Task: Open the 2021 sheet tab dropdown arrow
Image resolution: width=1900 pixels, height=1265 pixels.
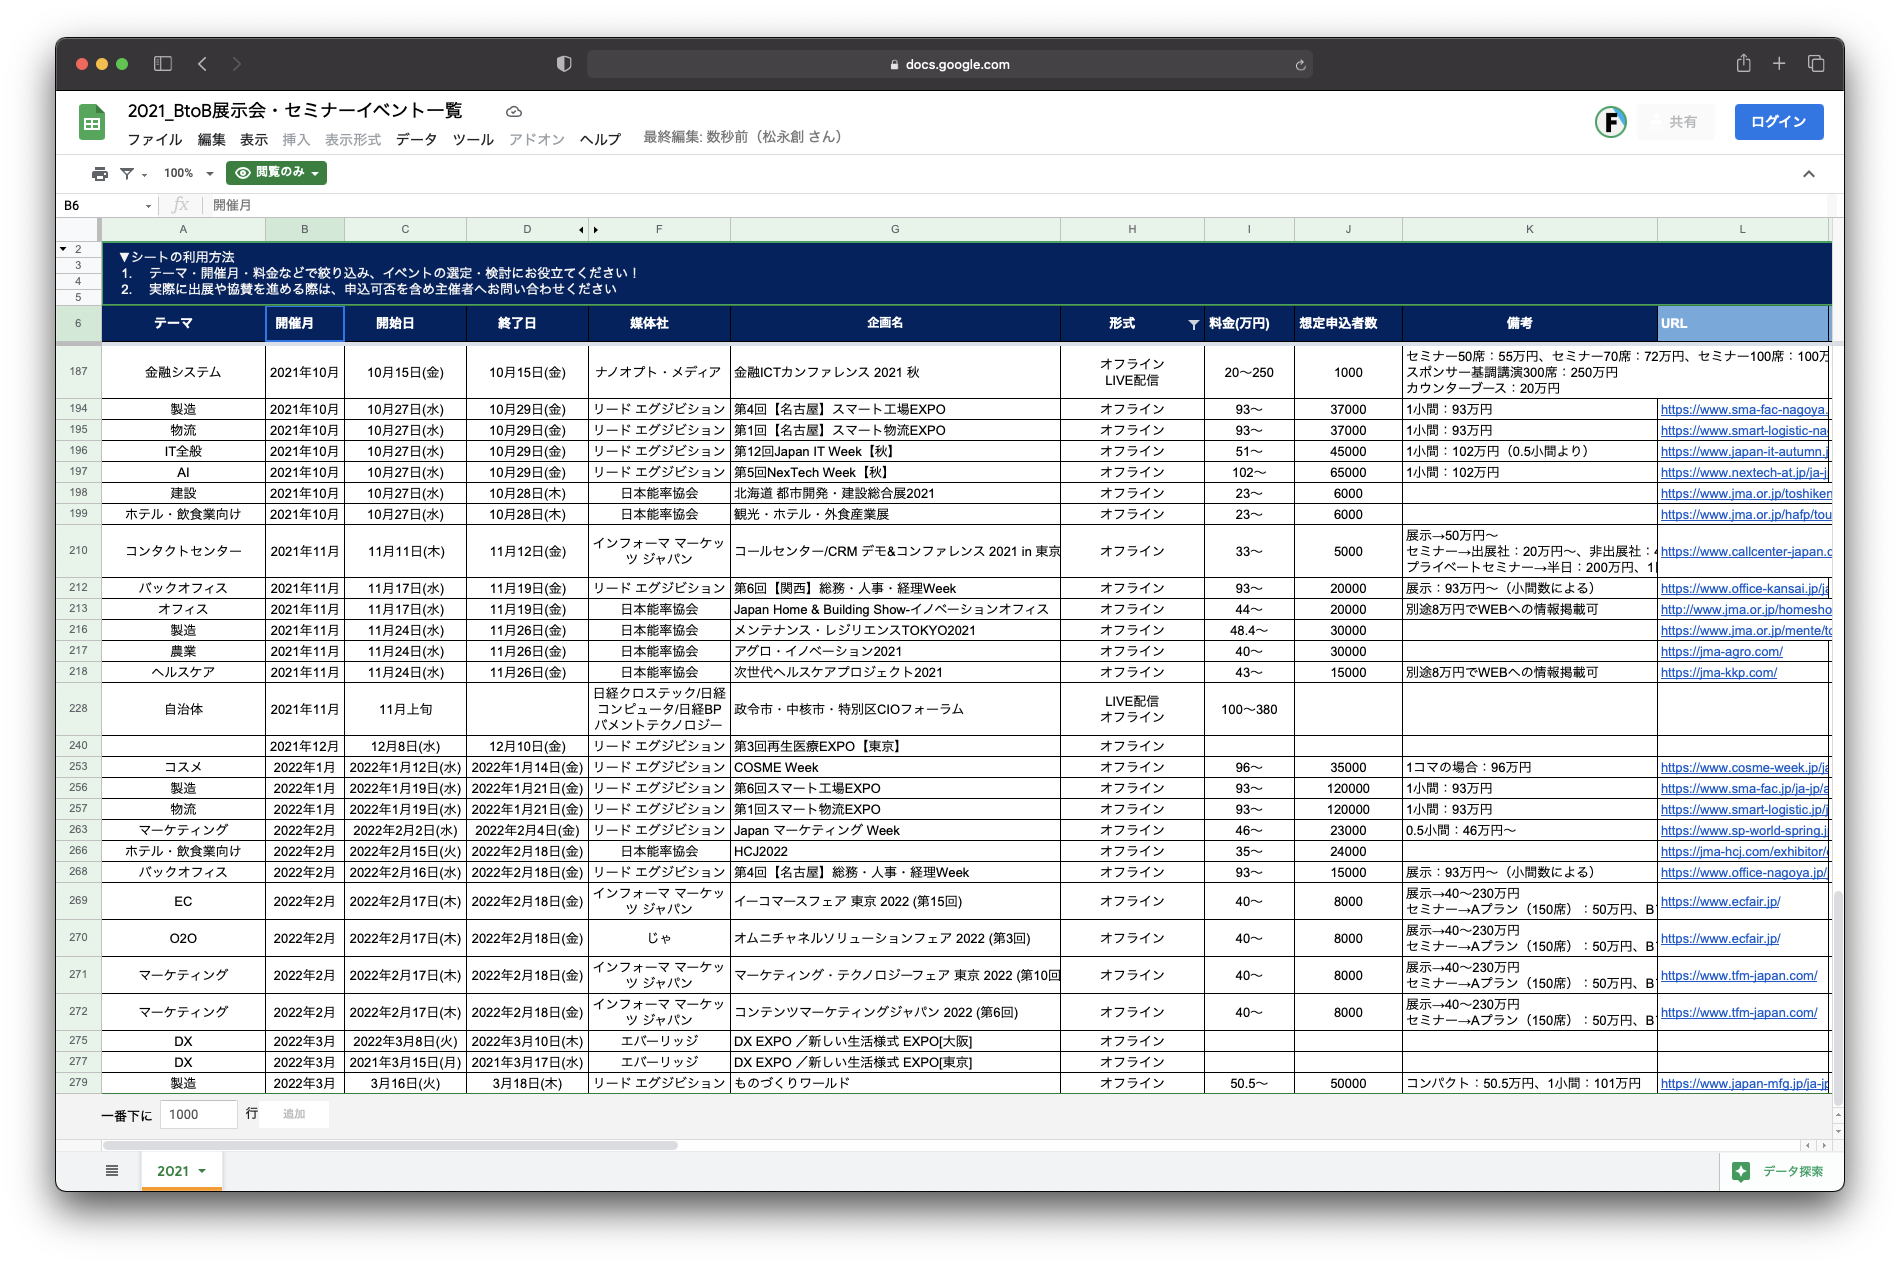Action: (202, 1171)
